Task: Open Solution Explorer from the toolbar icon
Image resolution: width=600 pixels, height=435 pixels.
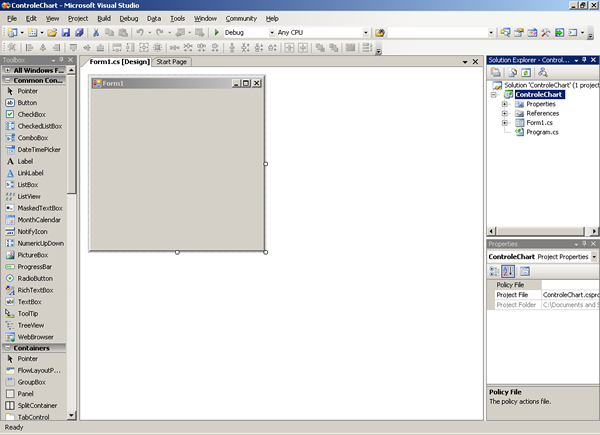Action: [x=505, y=33]
